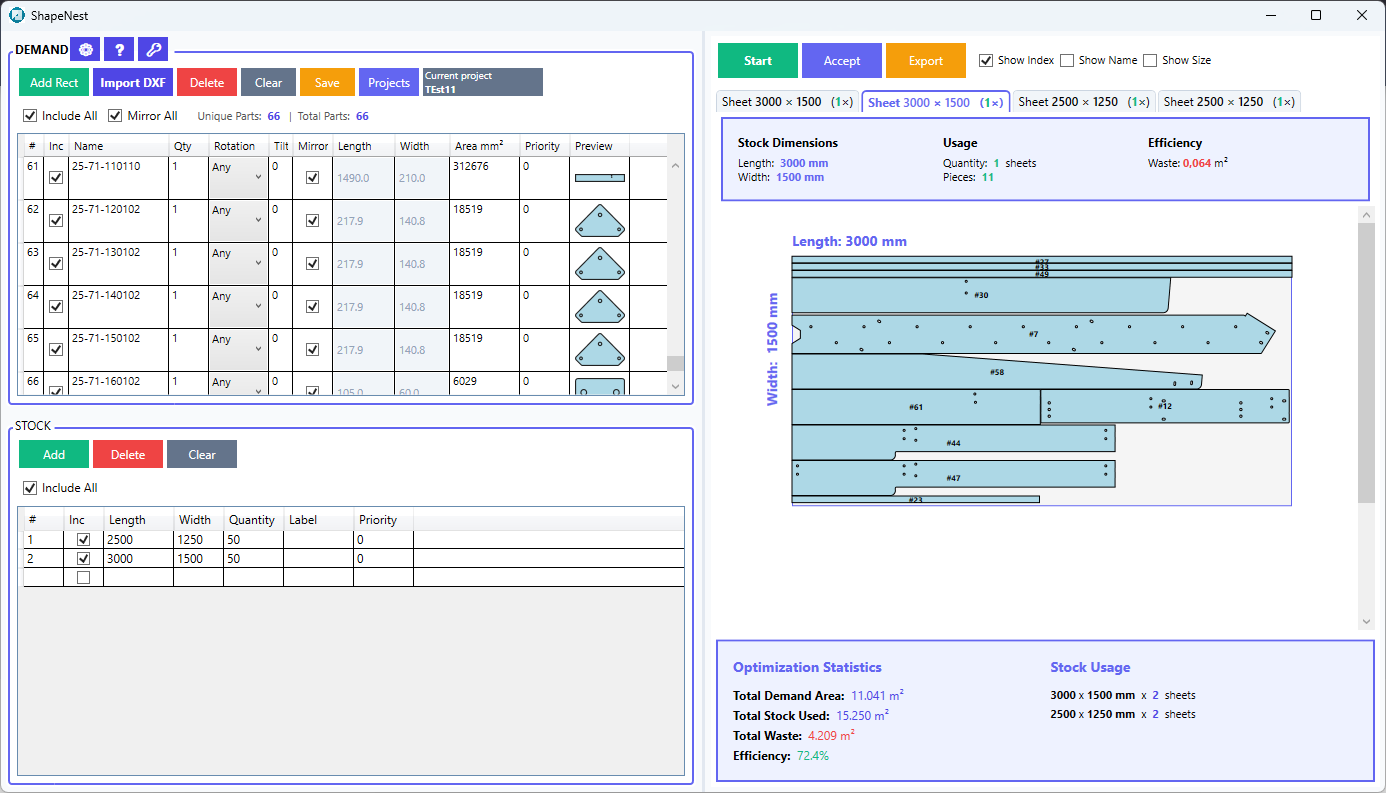Enable the Show Name checkbox

coord(1067,60)
